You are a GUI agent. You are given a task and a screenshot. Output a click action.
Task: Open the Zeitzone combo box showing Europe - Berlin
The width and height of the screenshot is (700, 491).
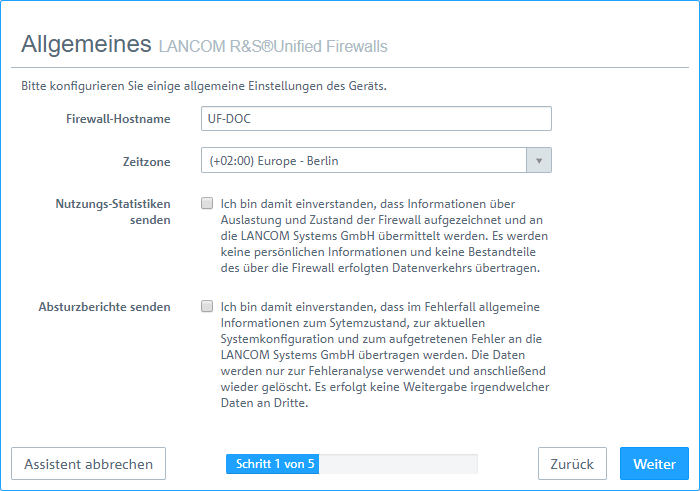click(364, 160)
